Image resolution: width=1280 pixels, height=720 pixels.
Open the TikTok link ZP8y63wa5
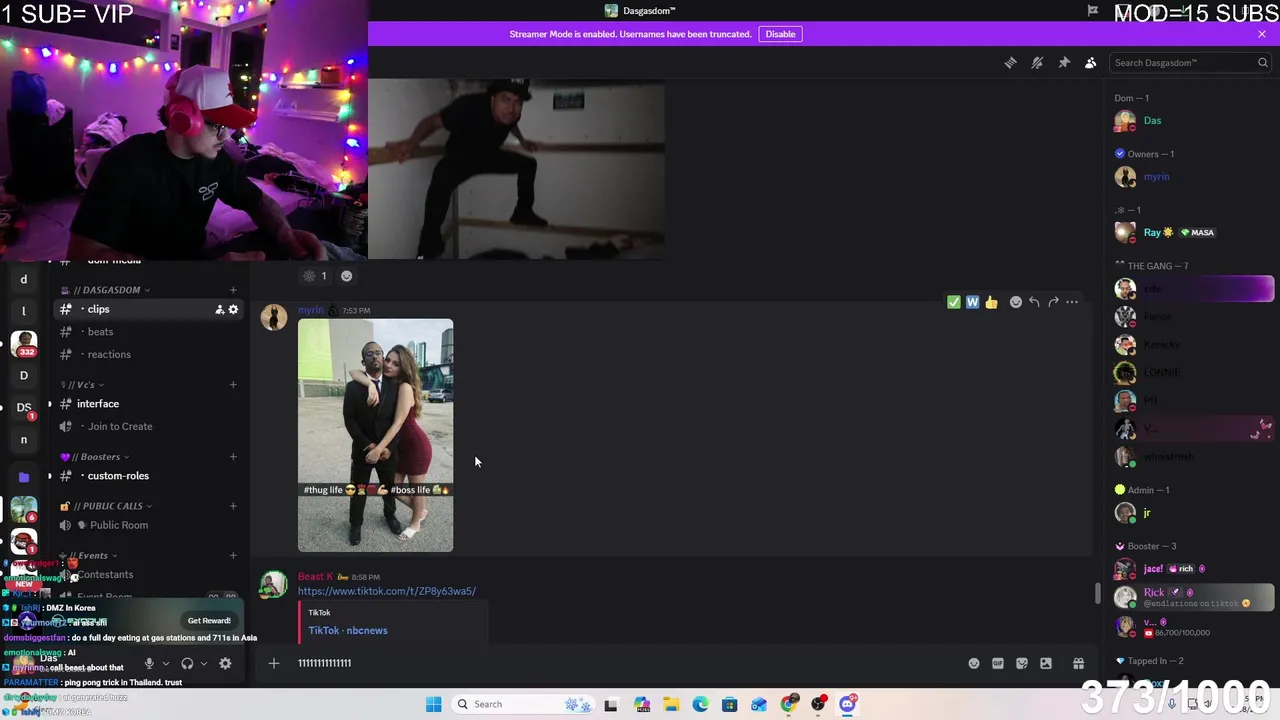click(x=387, y=591)
